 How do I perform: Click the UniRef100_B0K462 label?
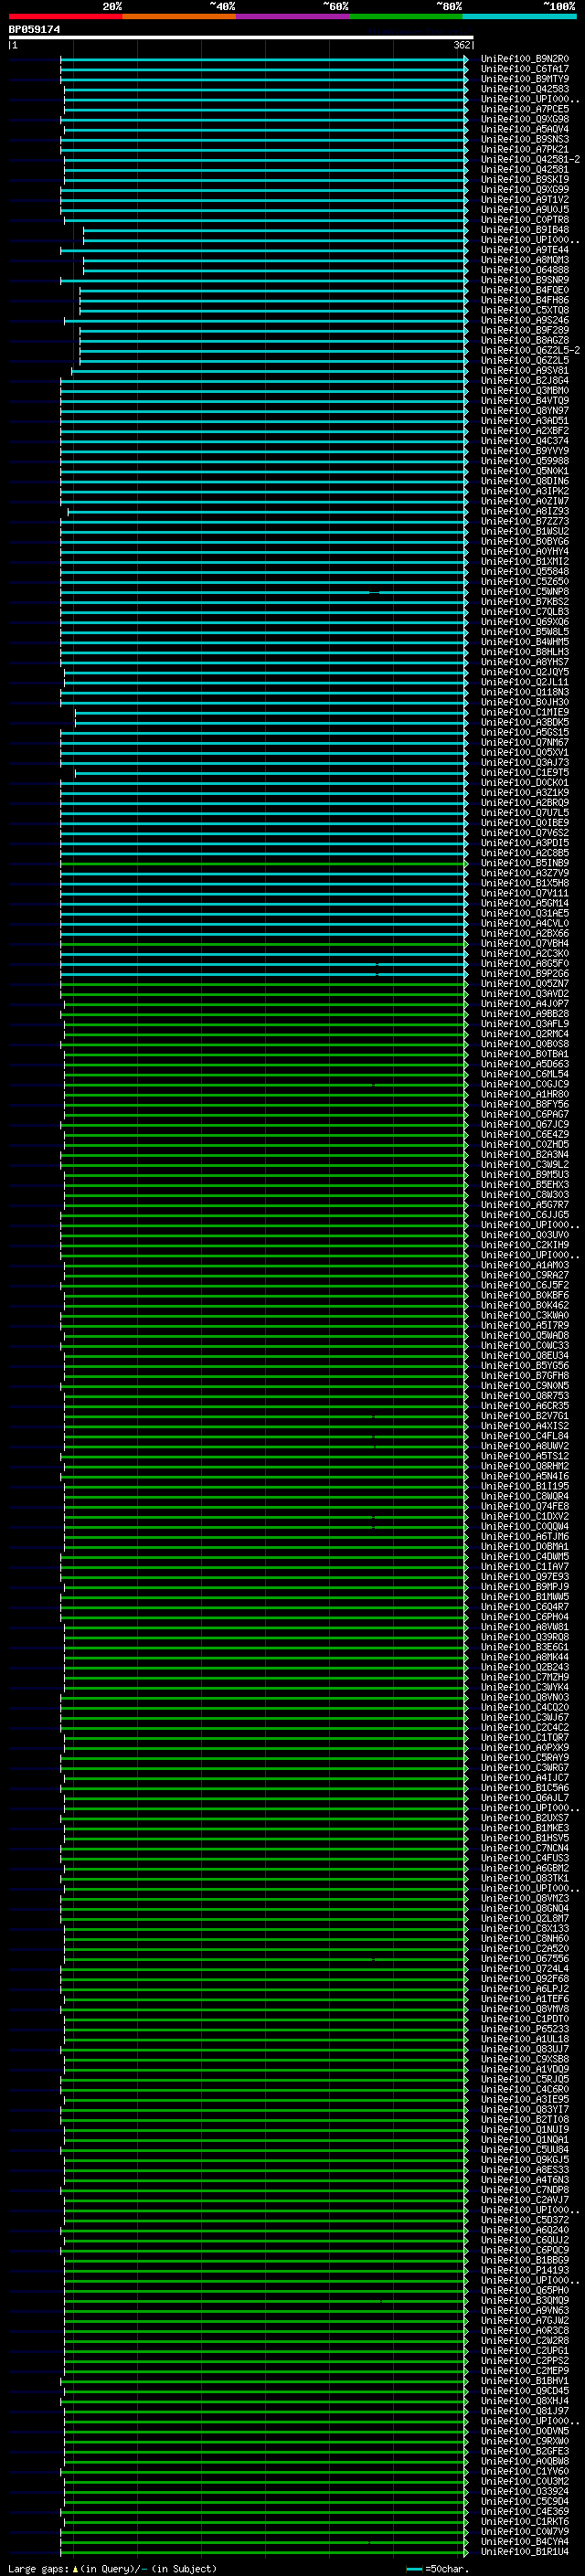pyautogui.click(x=524, y=1306)
